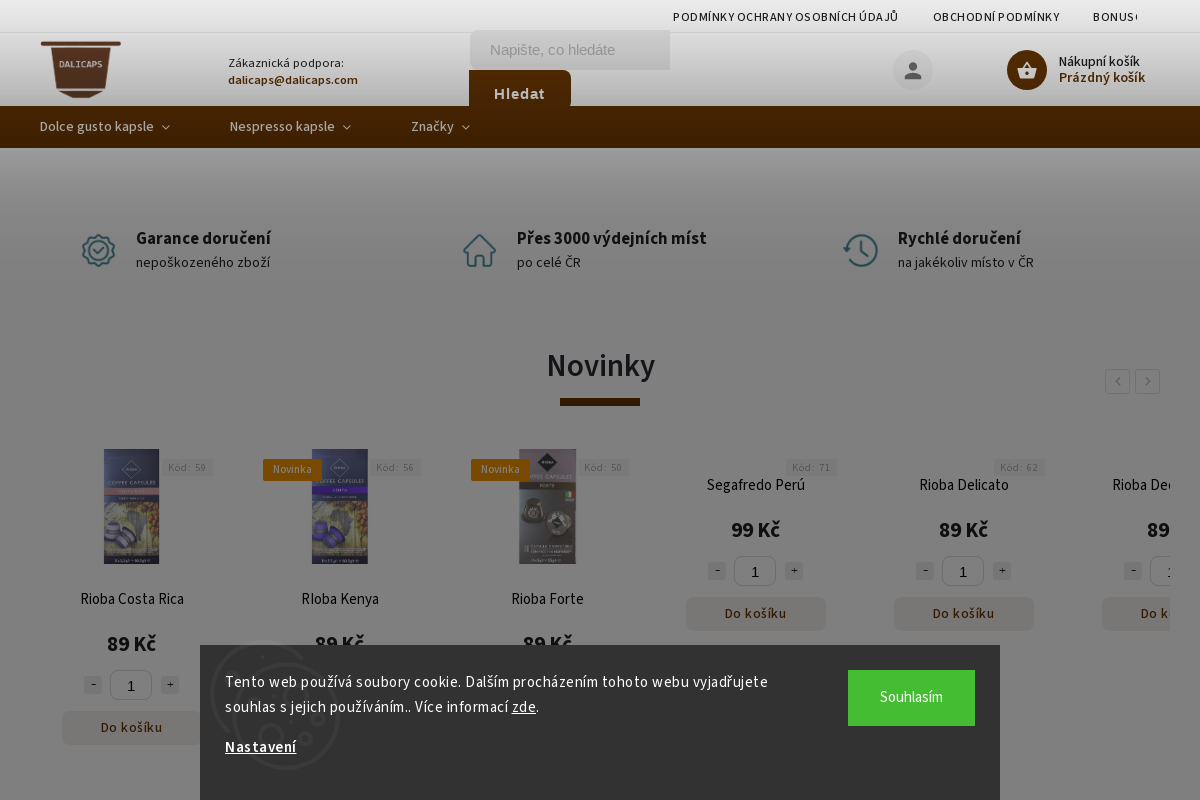Screen dimensions: 1200x800
Task: Click the house icon near Přes 3000 výdejních míst
Action: 479,250
